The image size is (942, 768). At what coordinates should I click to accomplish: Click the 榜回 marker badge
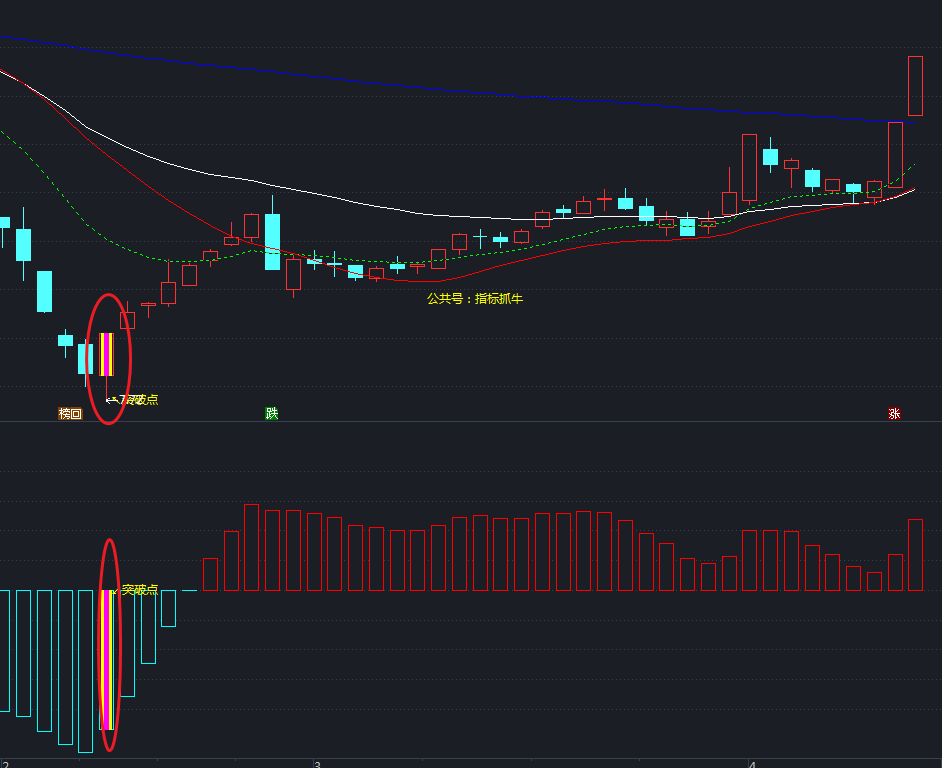(69, 413)
